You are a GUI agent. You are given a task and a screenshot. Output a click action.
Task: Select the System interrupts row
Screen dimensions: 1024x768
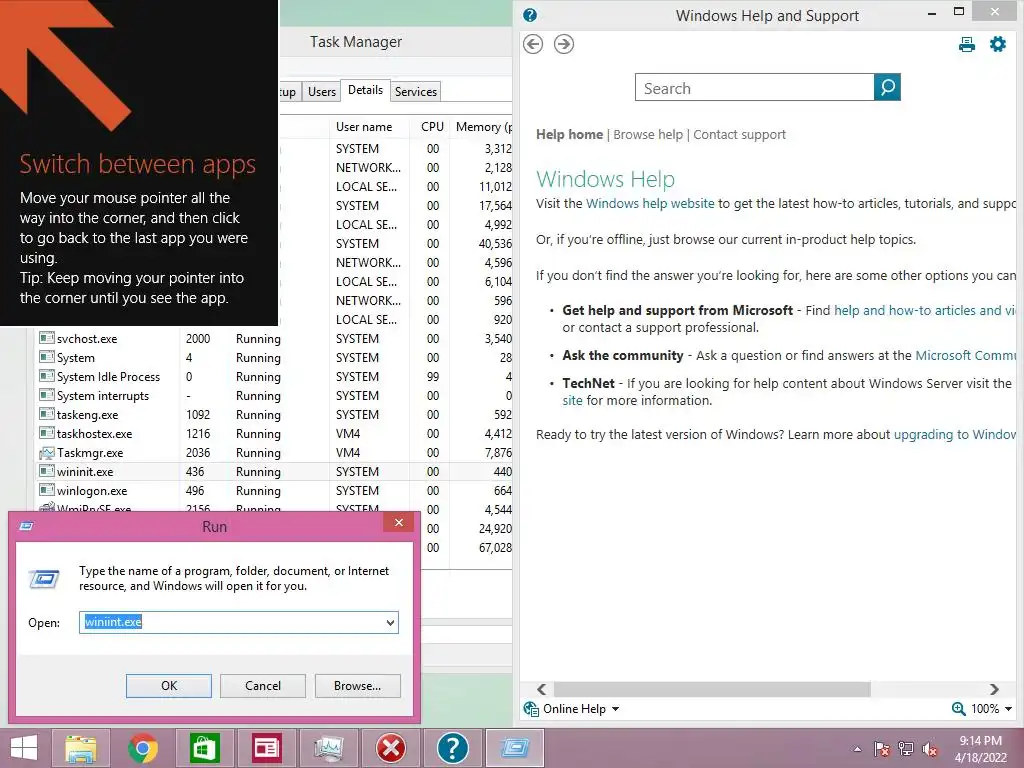(274, 396)
